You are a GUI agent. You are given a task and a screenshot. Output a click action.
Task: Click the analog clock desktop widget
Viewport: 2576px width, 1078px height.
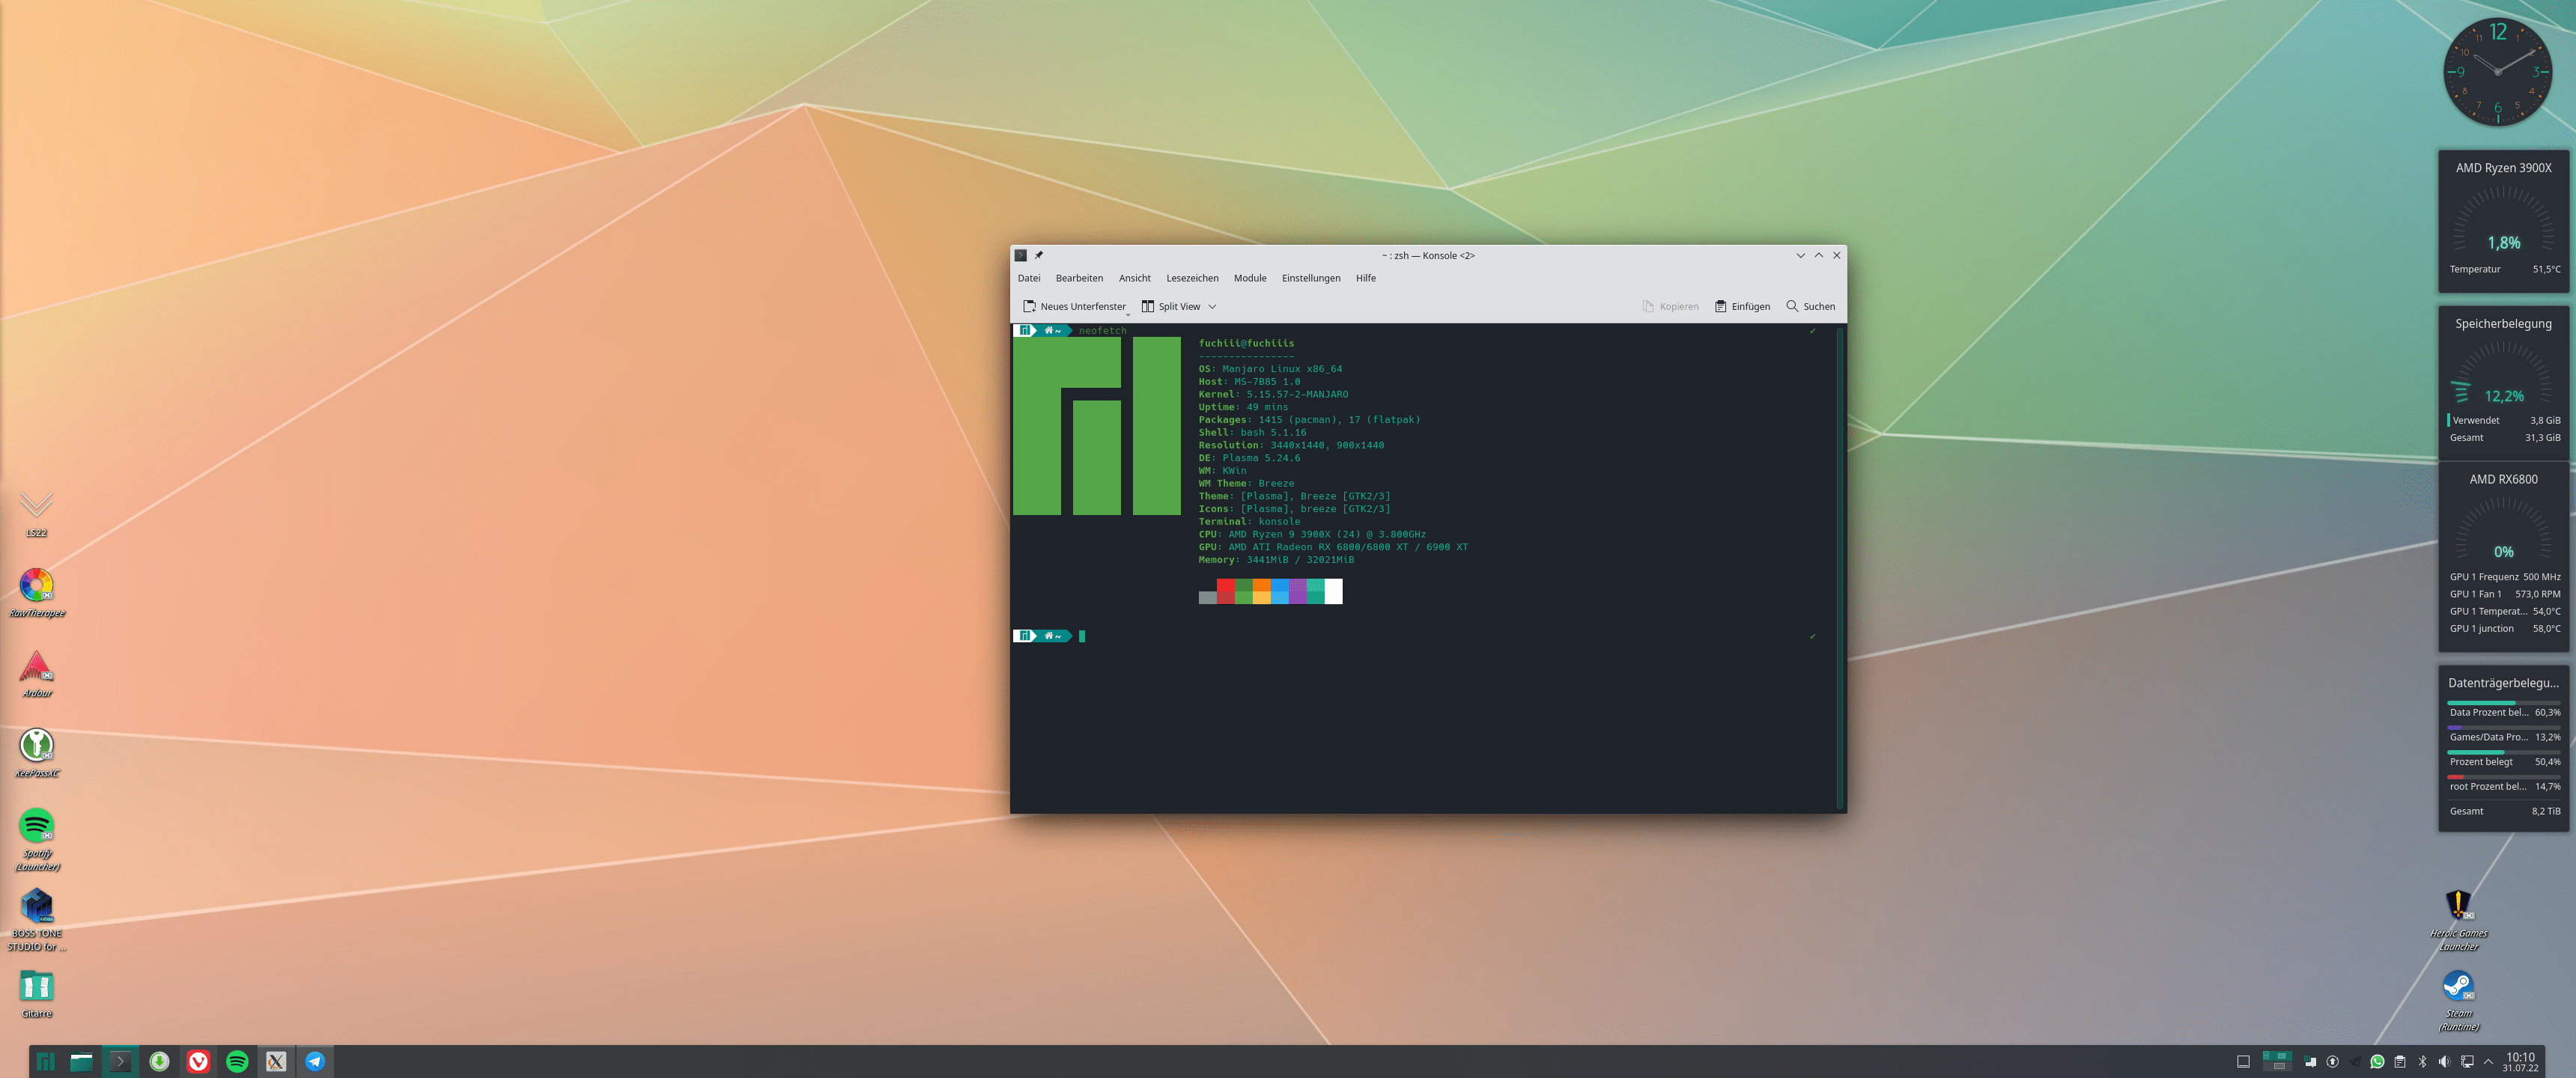click(2497, 72)
